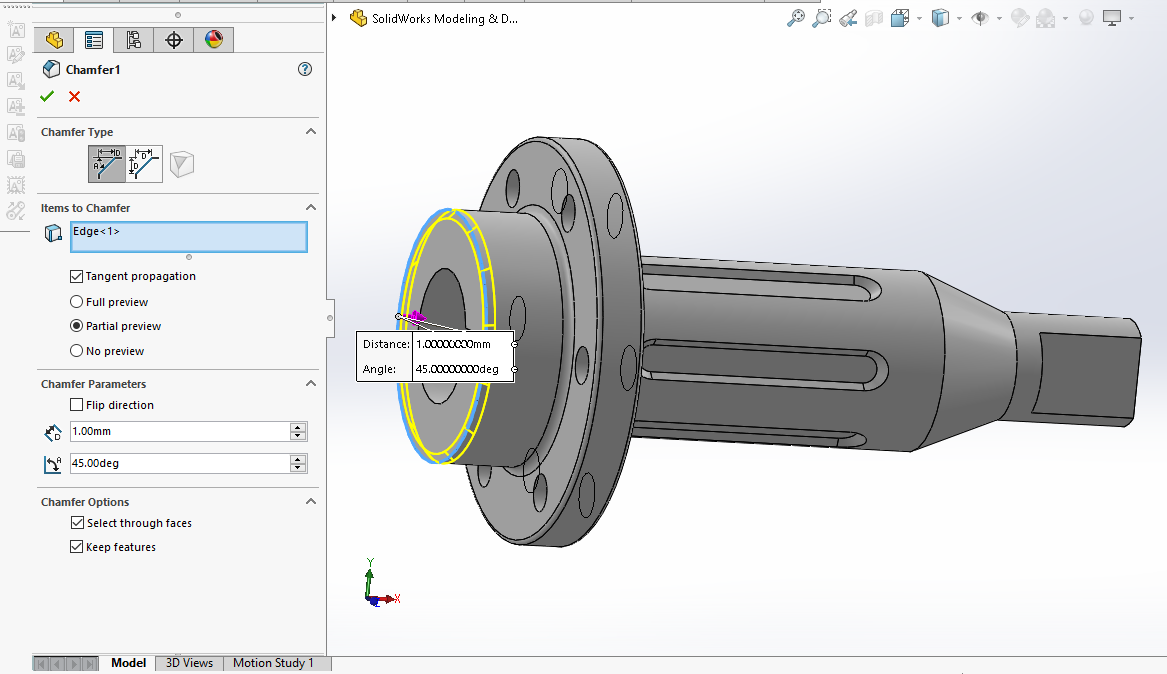Collapse the Chamfer Options section

click(x=311, y=502)
